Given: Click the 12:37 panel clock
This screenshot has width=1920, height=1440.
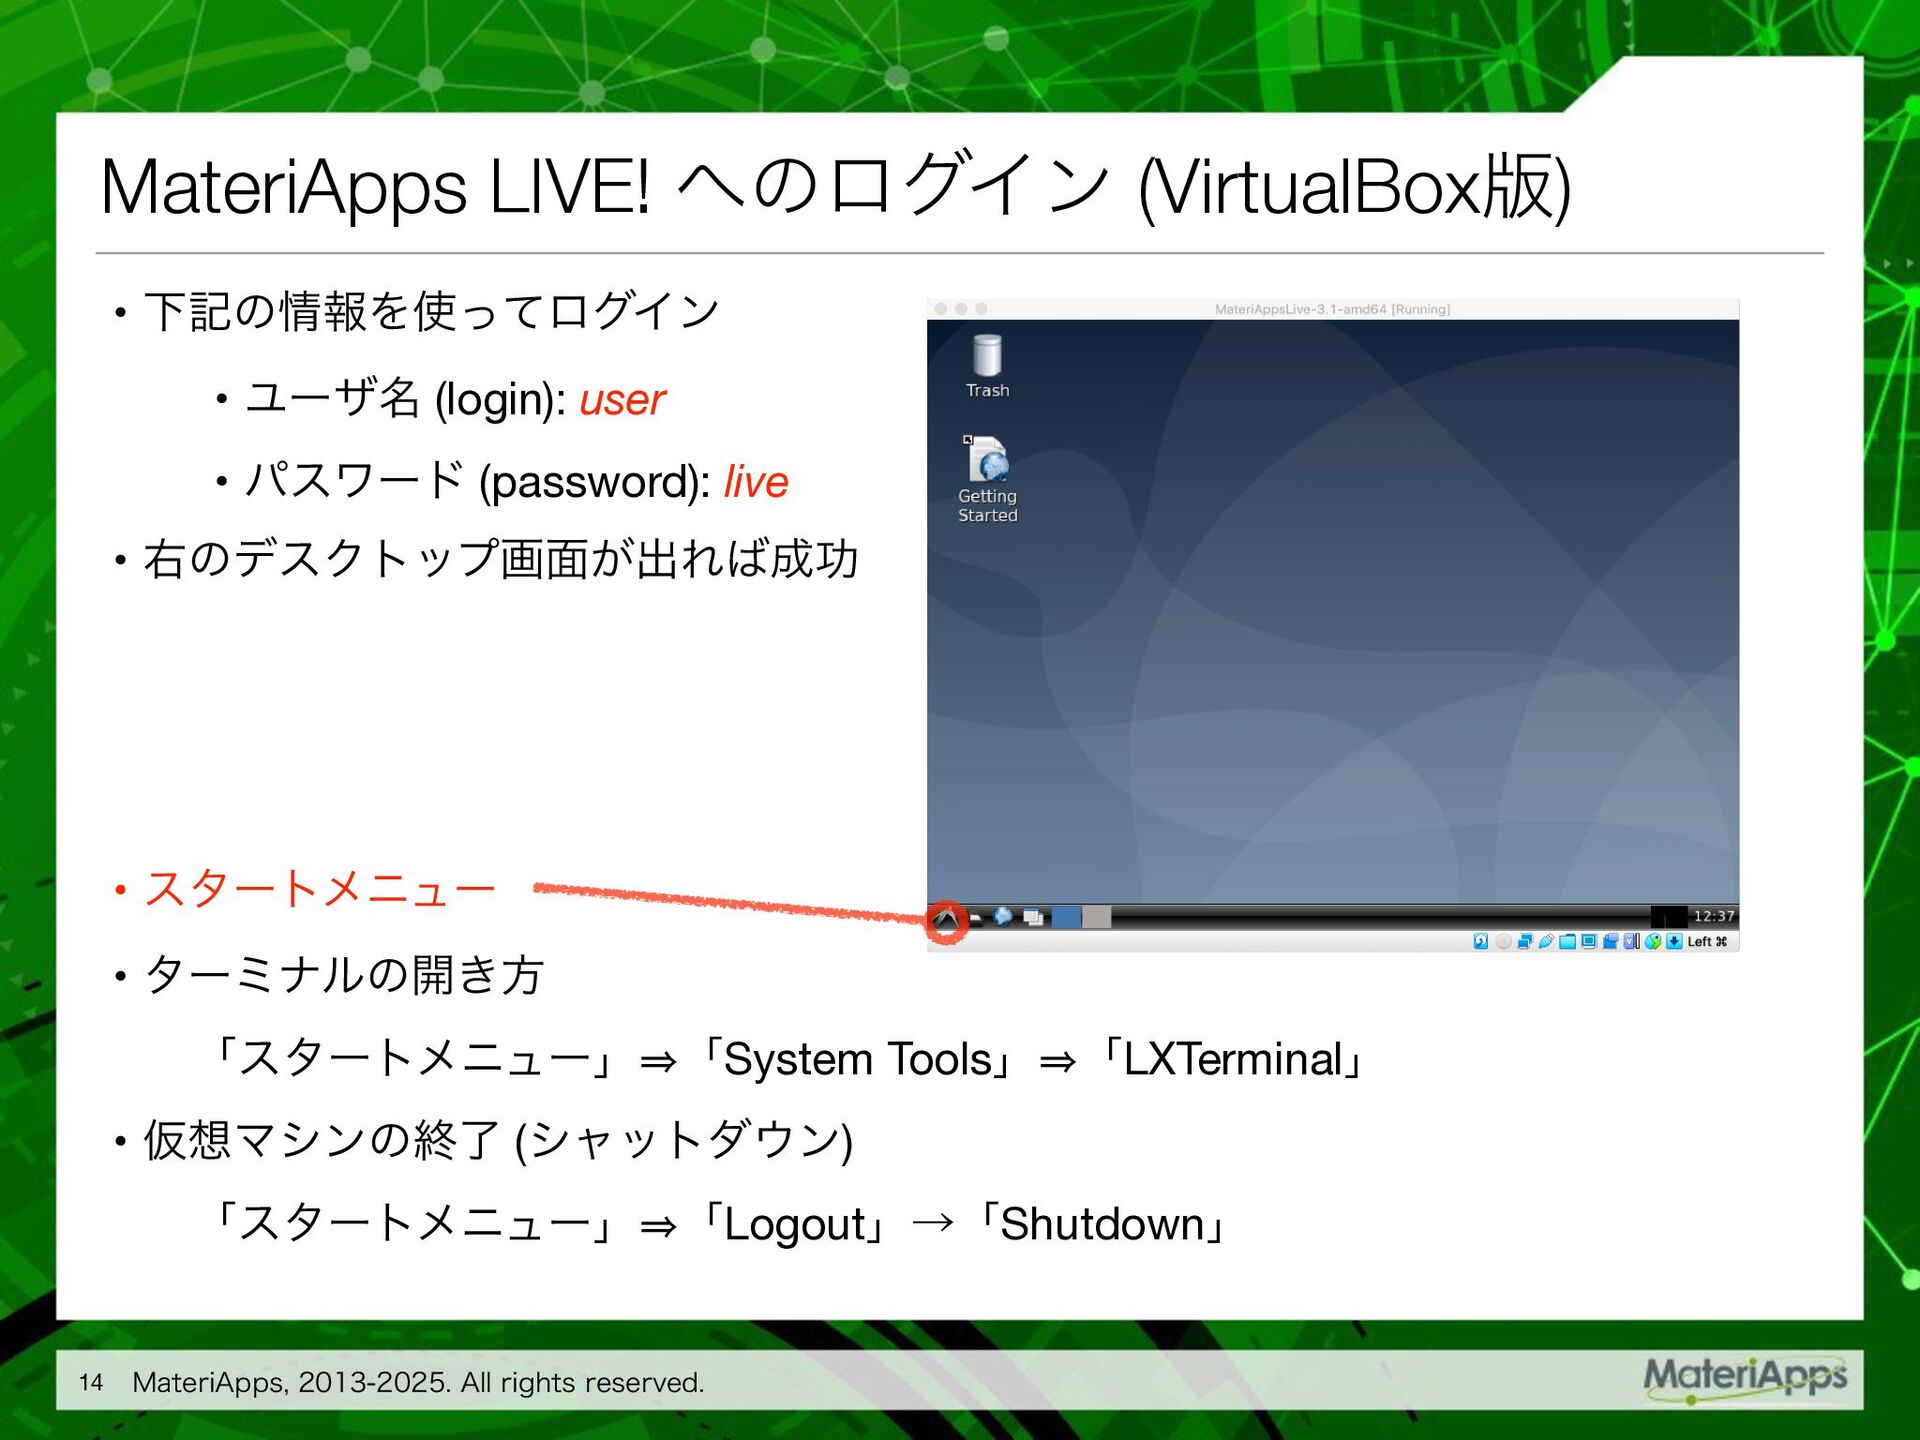Looking at the screenshot, I should pos(1713,916).
